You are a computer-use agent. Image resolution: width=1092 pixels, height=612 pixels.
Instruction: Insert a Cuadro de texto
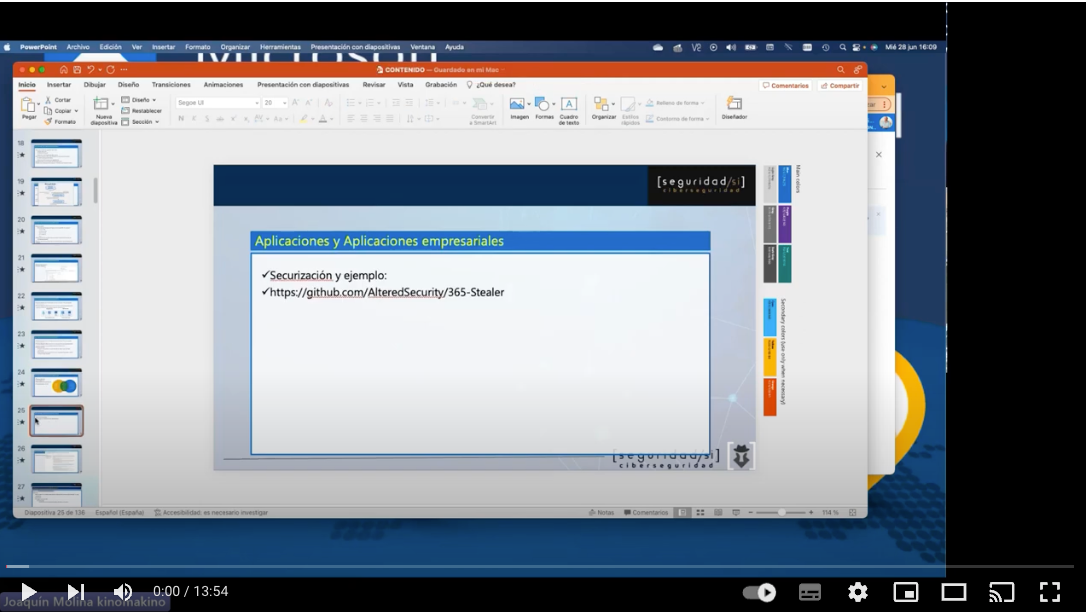coord(568,108)
